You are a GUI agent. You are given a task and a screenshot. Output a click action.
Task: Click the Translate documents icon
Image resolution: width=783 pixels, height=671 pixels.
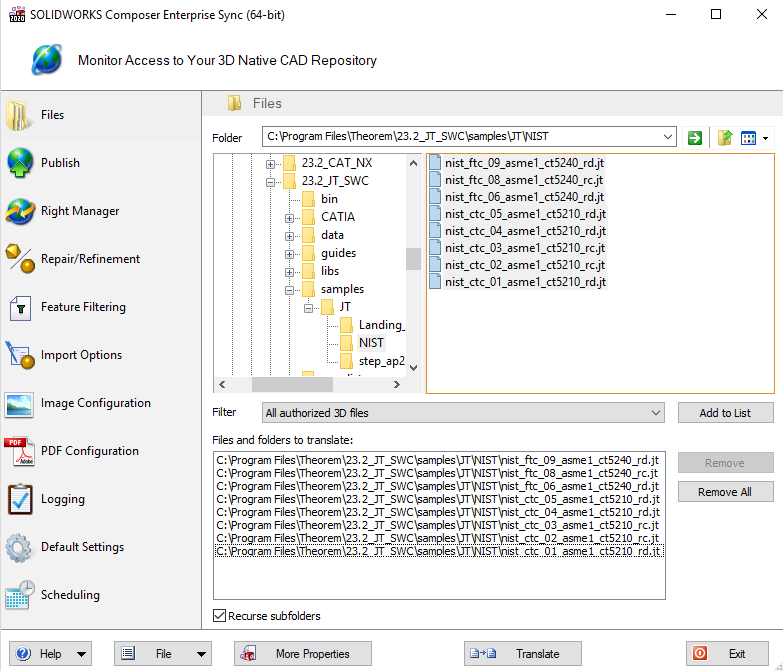pos(483,654)
